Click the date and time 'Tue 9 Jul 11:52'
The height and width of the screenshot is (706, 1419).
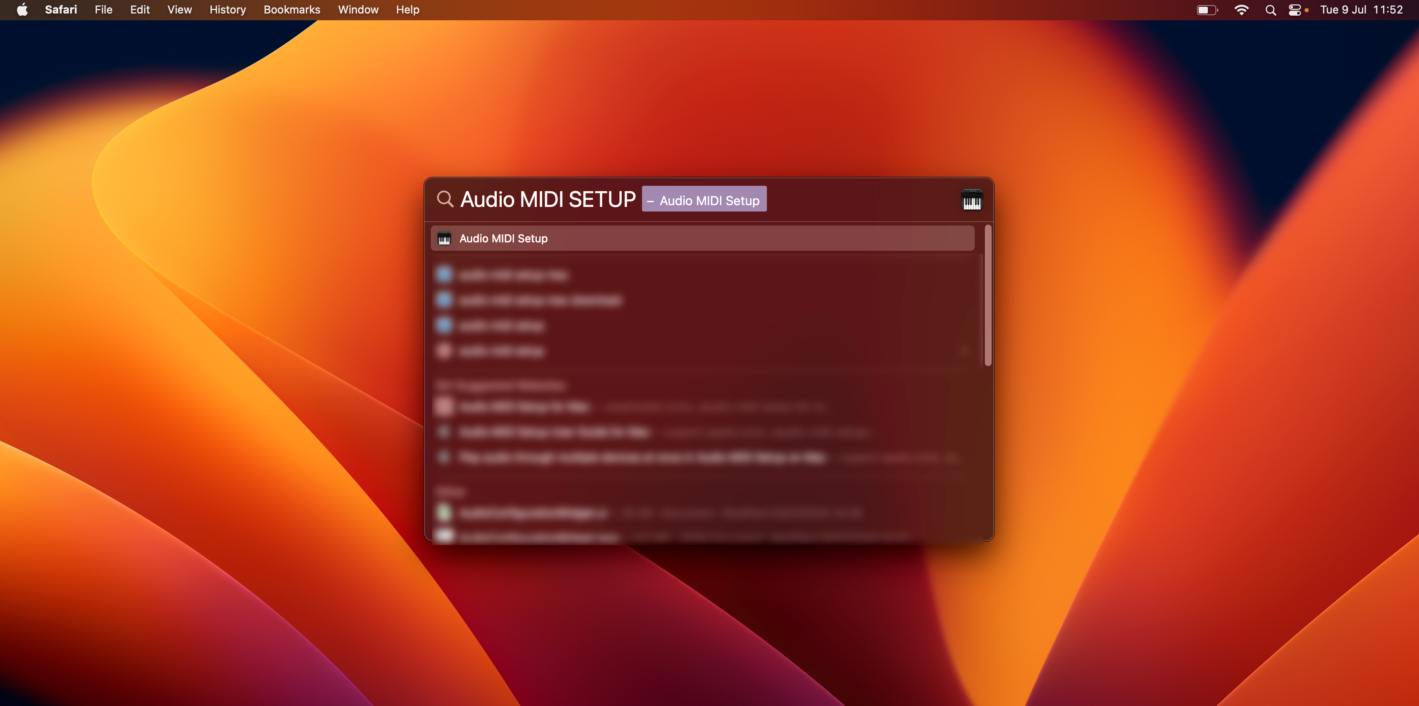click(x=1361, y=10)
